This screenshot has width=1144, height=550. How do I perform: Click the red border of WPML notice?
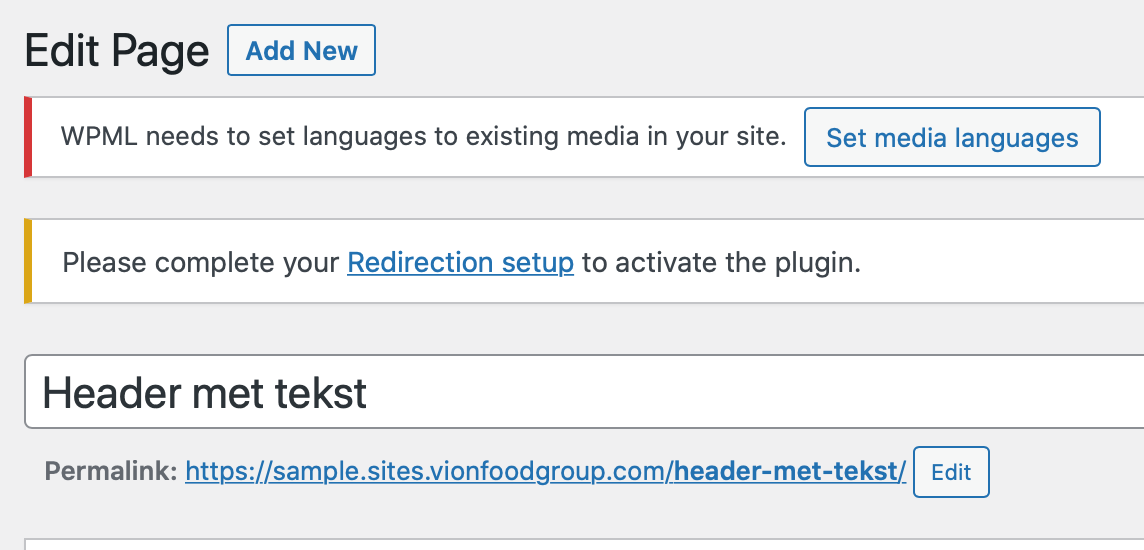click(x=28, y=137)
